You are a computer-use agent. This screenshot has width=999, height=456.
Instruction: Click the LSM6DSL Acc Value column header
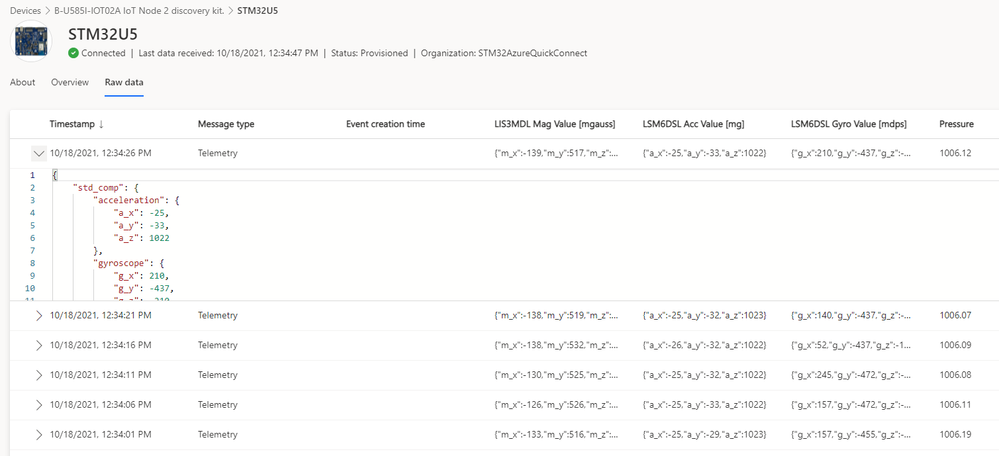pos(694,124)
